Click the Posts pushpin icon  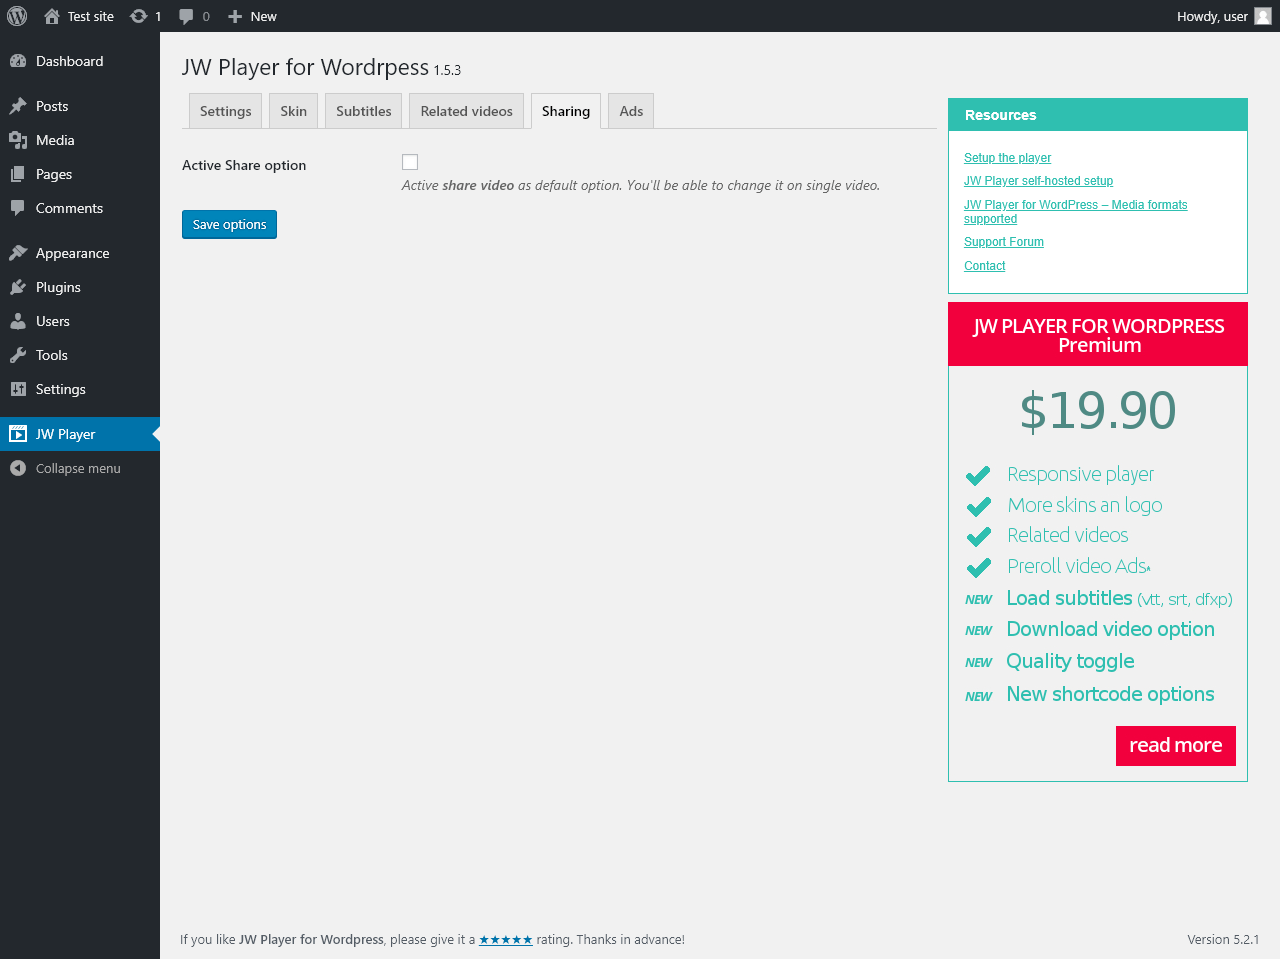pos(18,106)
